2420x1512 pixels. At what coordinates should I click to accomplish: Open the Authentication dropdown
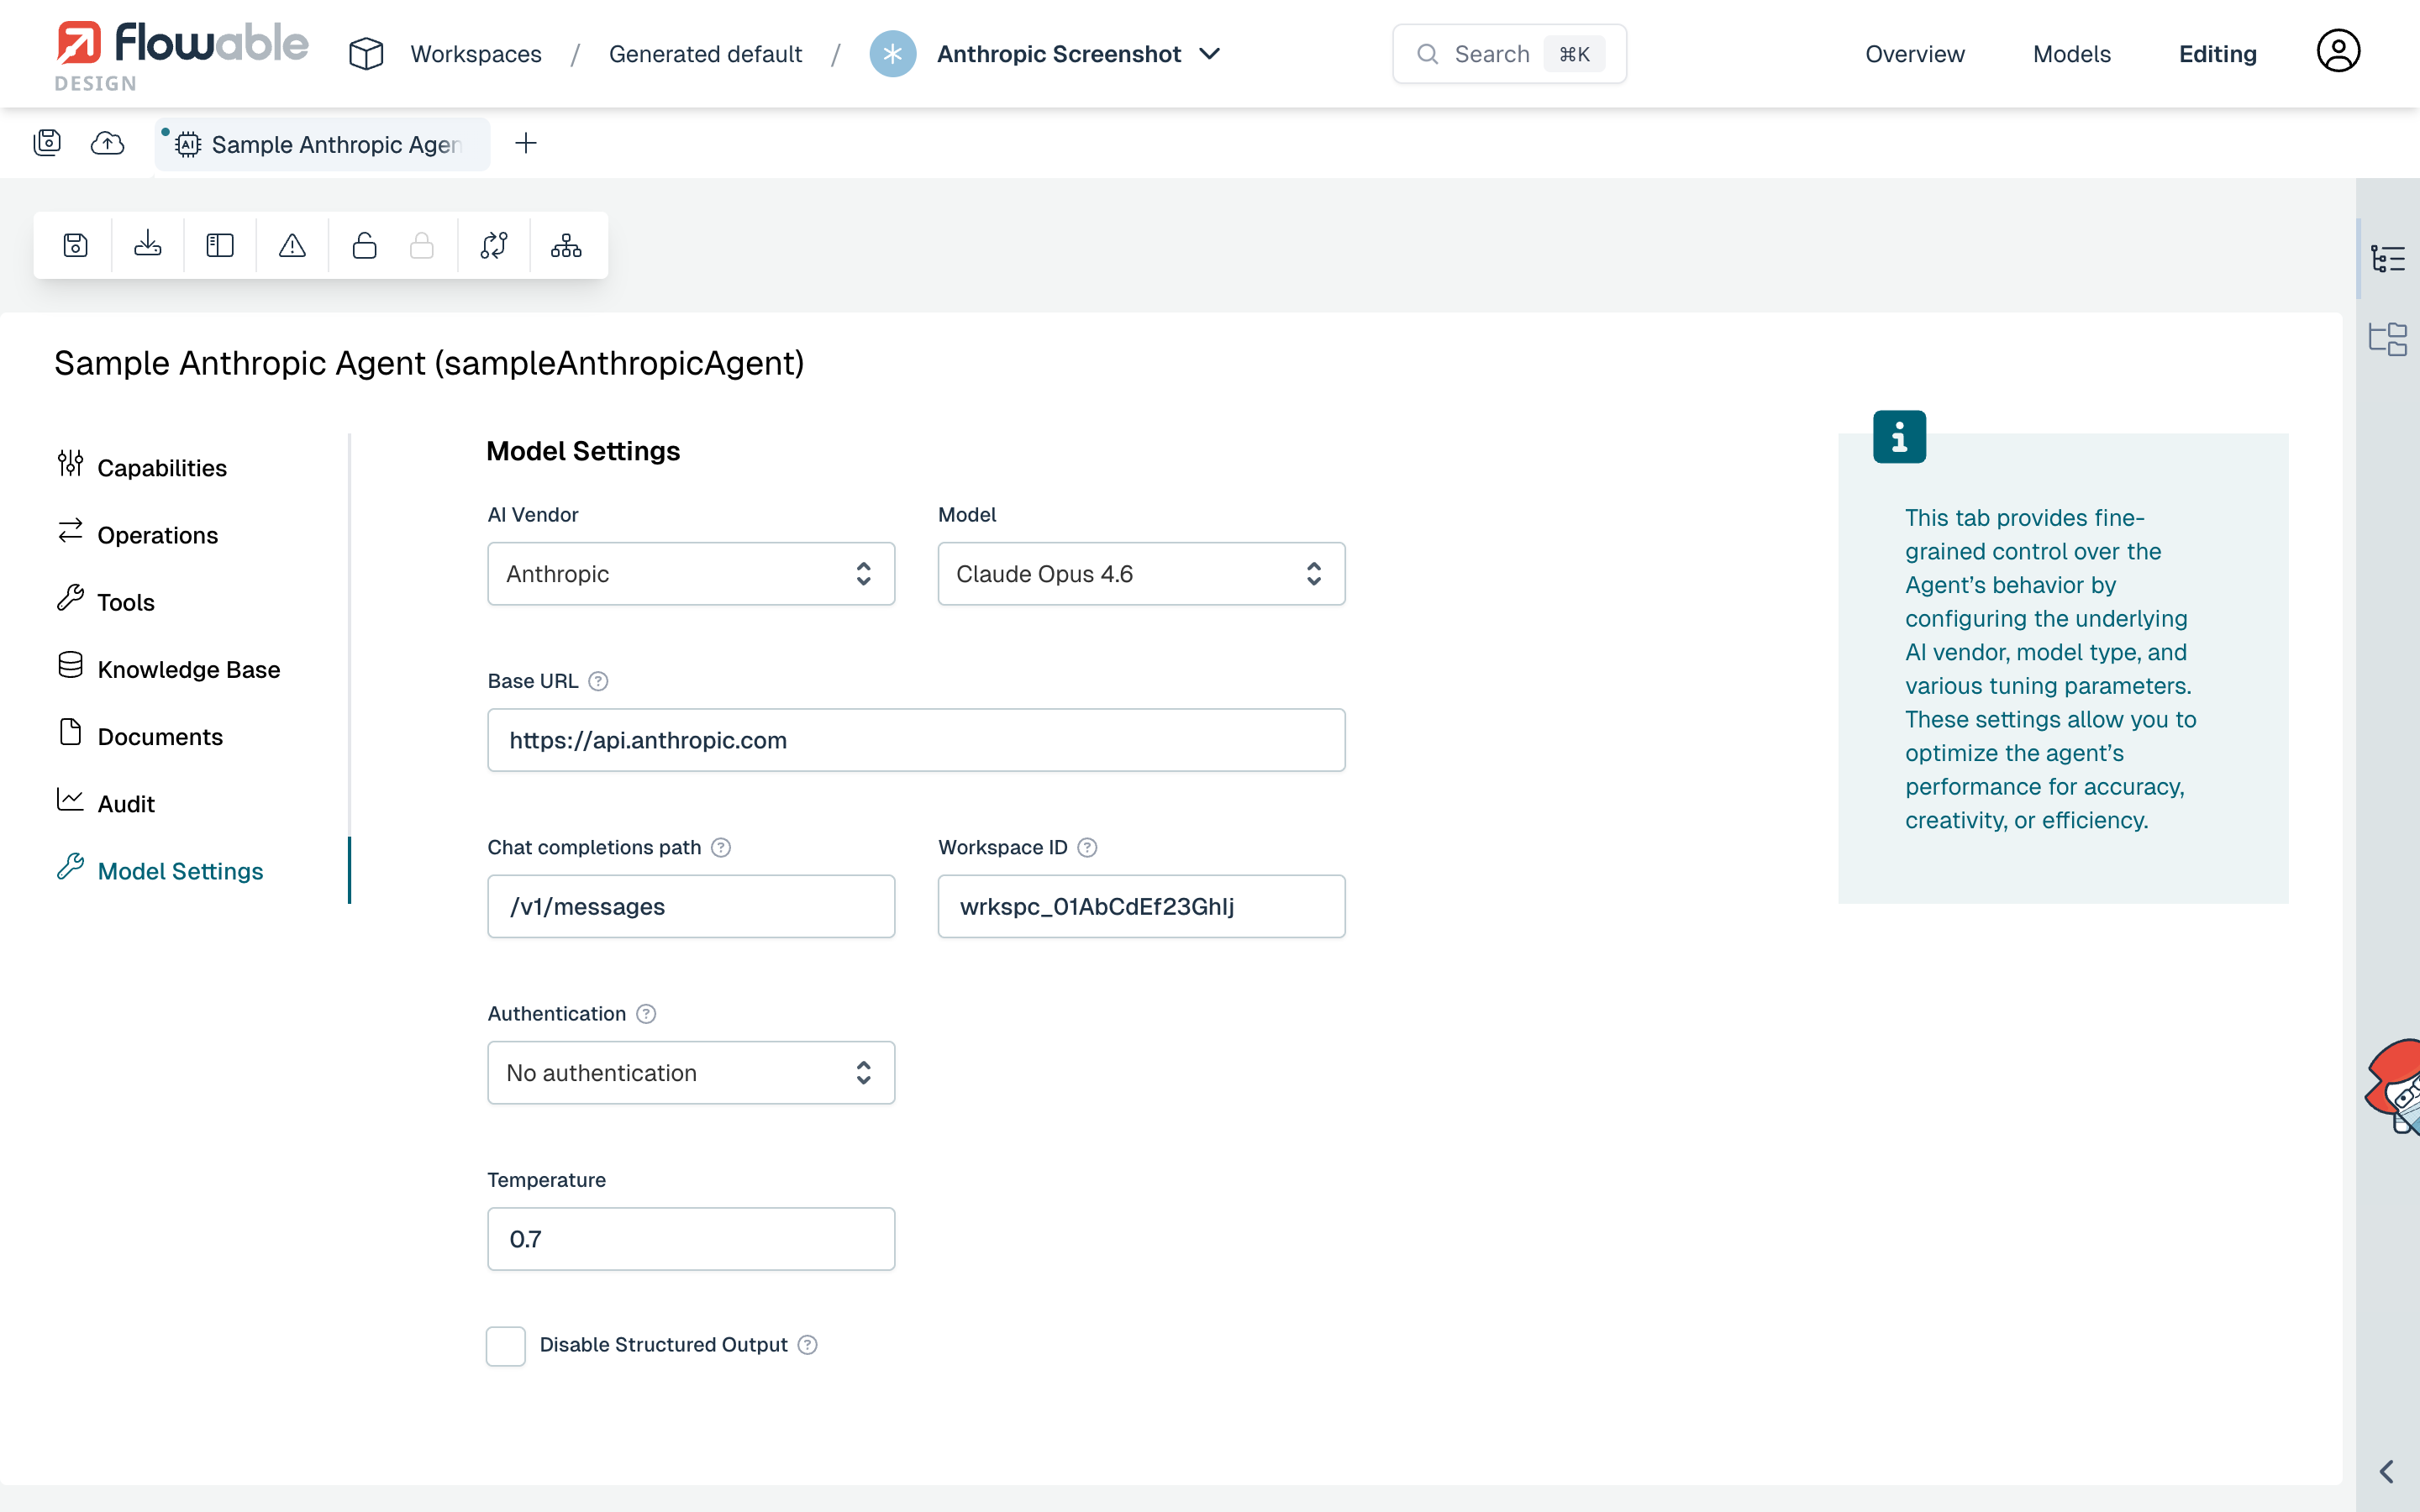click(691, 1072)
